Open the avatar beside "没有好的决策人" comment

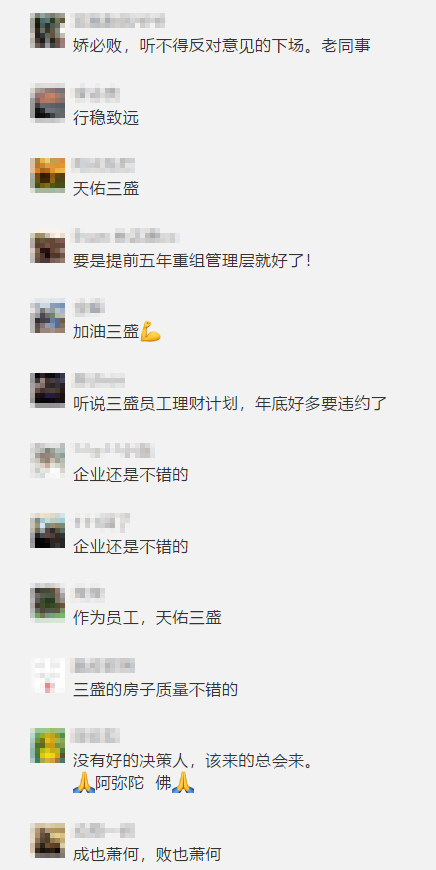tap(48, 746)
